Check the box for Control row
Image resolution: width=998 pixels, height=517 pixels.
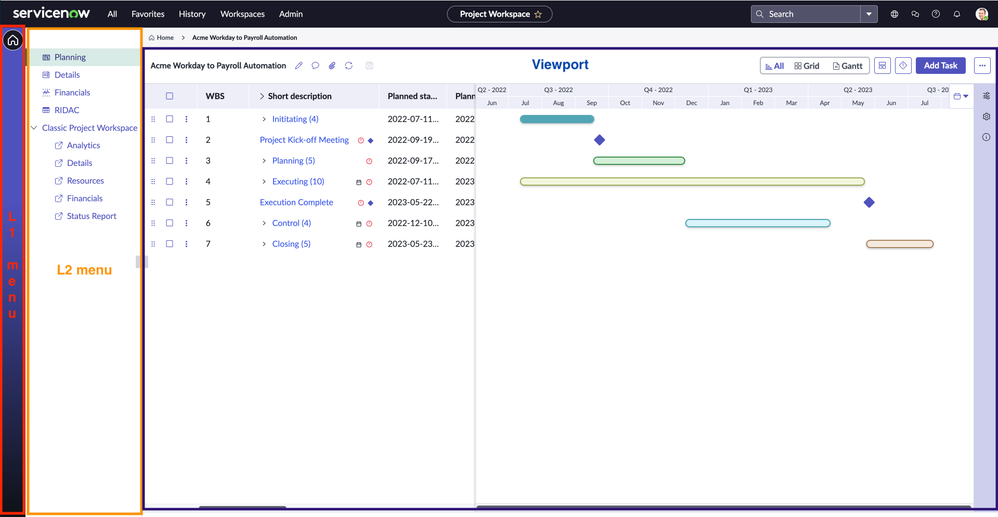pyautogui.click(x=169, y=223)
